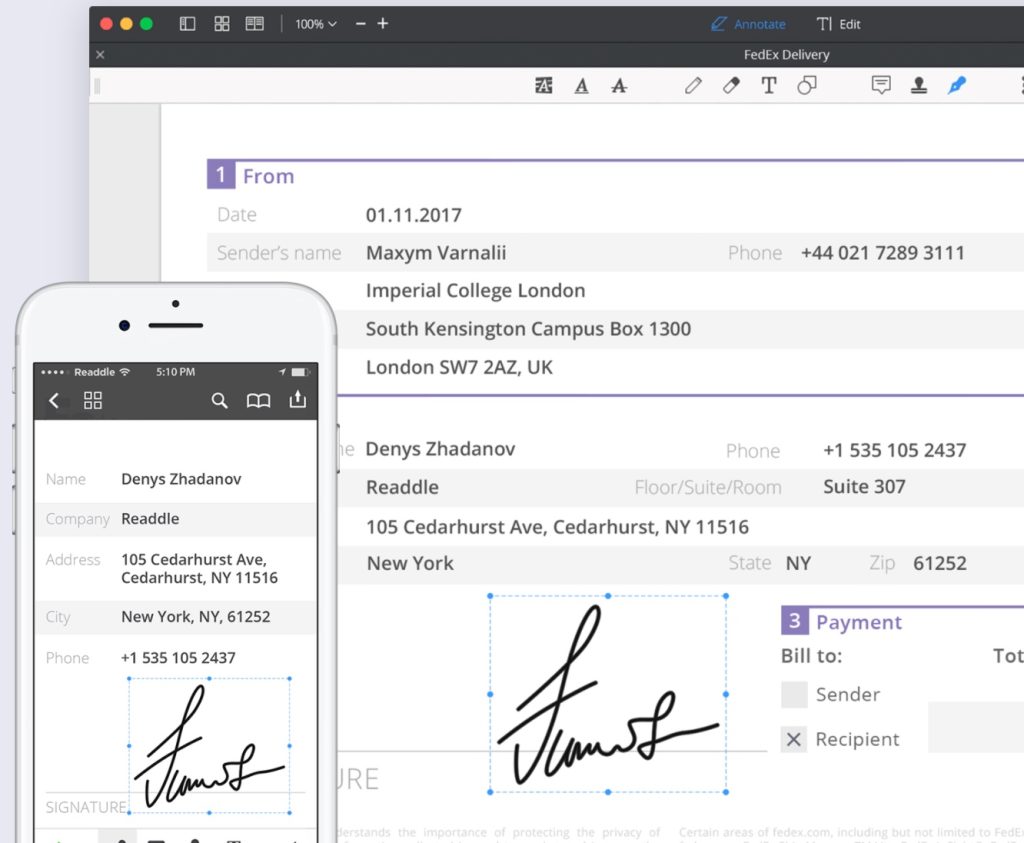This screenshot has width=1024, height=843.
Task: Click the state value NY on Mac
Action: pos(798,563)
